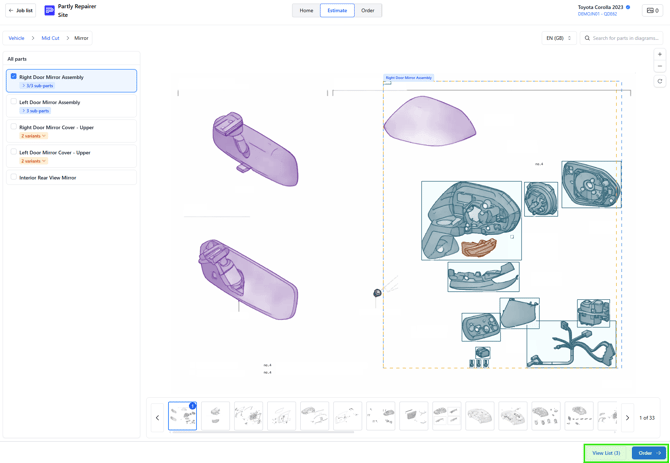Click the previous diagrams arrow

pyautogui.click(x=157, y=418)
